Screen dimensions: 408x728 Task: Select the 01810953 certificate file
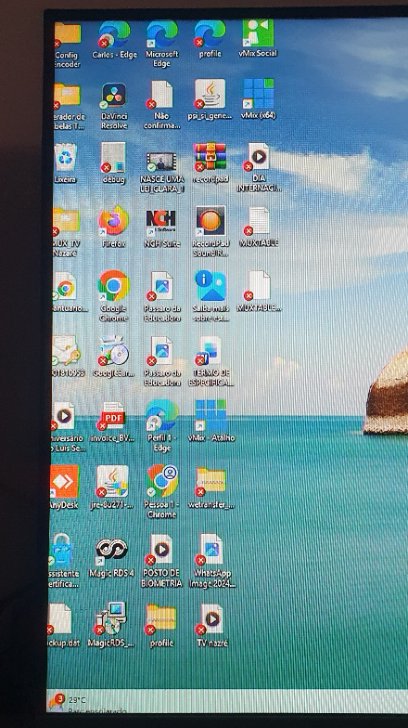(x=68, y=356)
